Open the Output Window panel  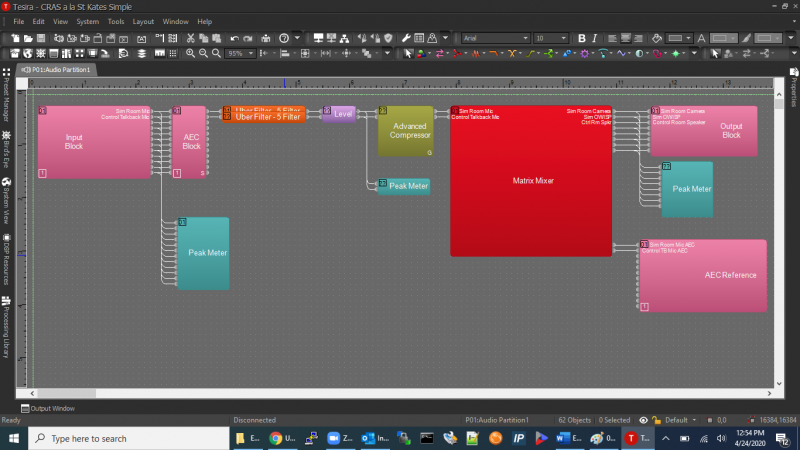(x=48, y=408)
